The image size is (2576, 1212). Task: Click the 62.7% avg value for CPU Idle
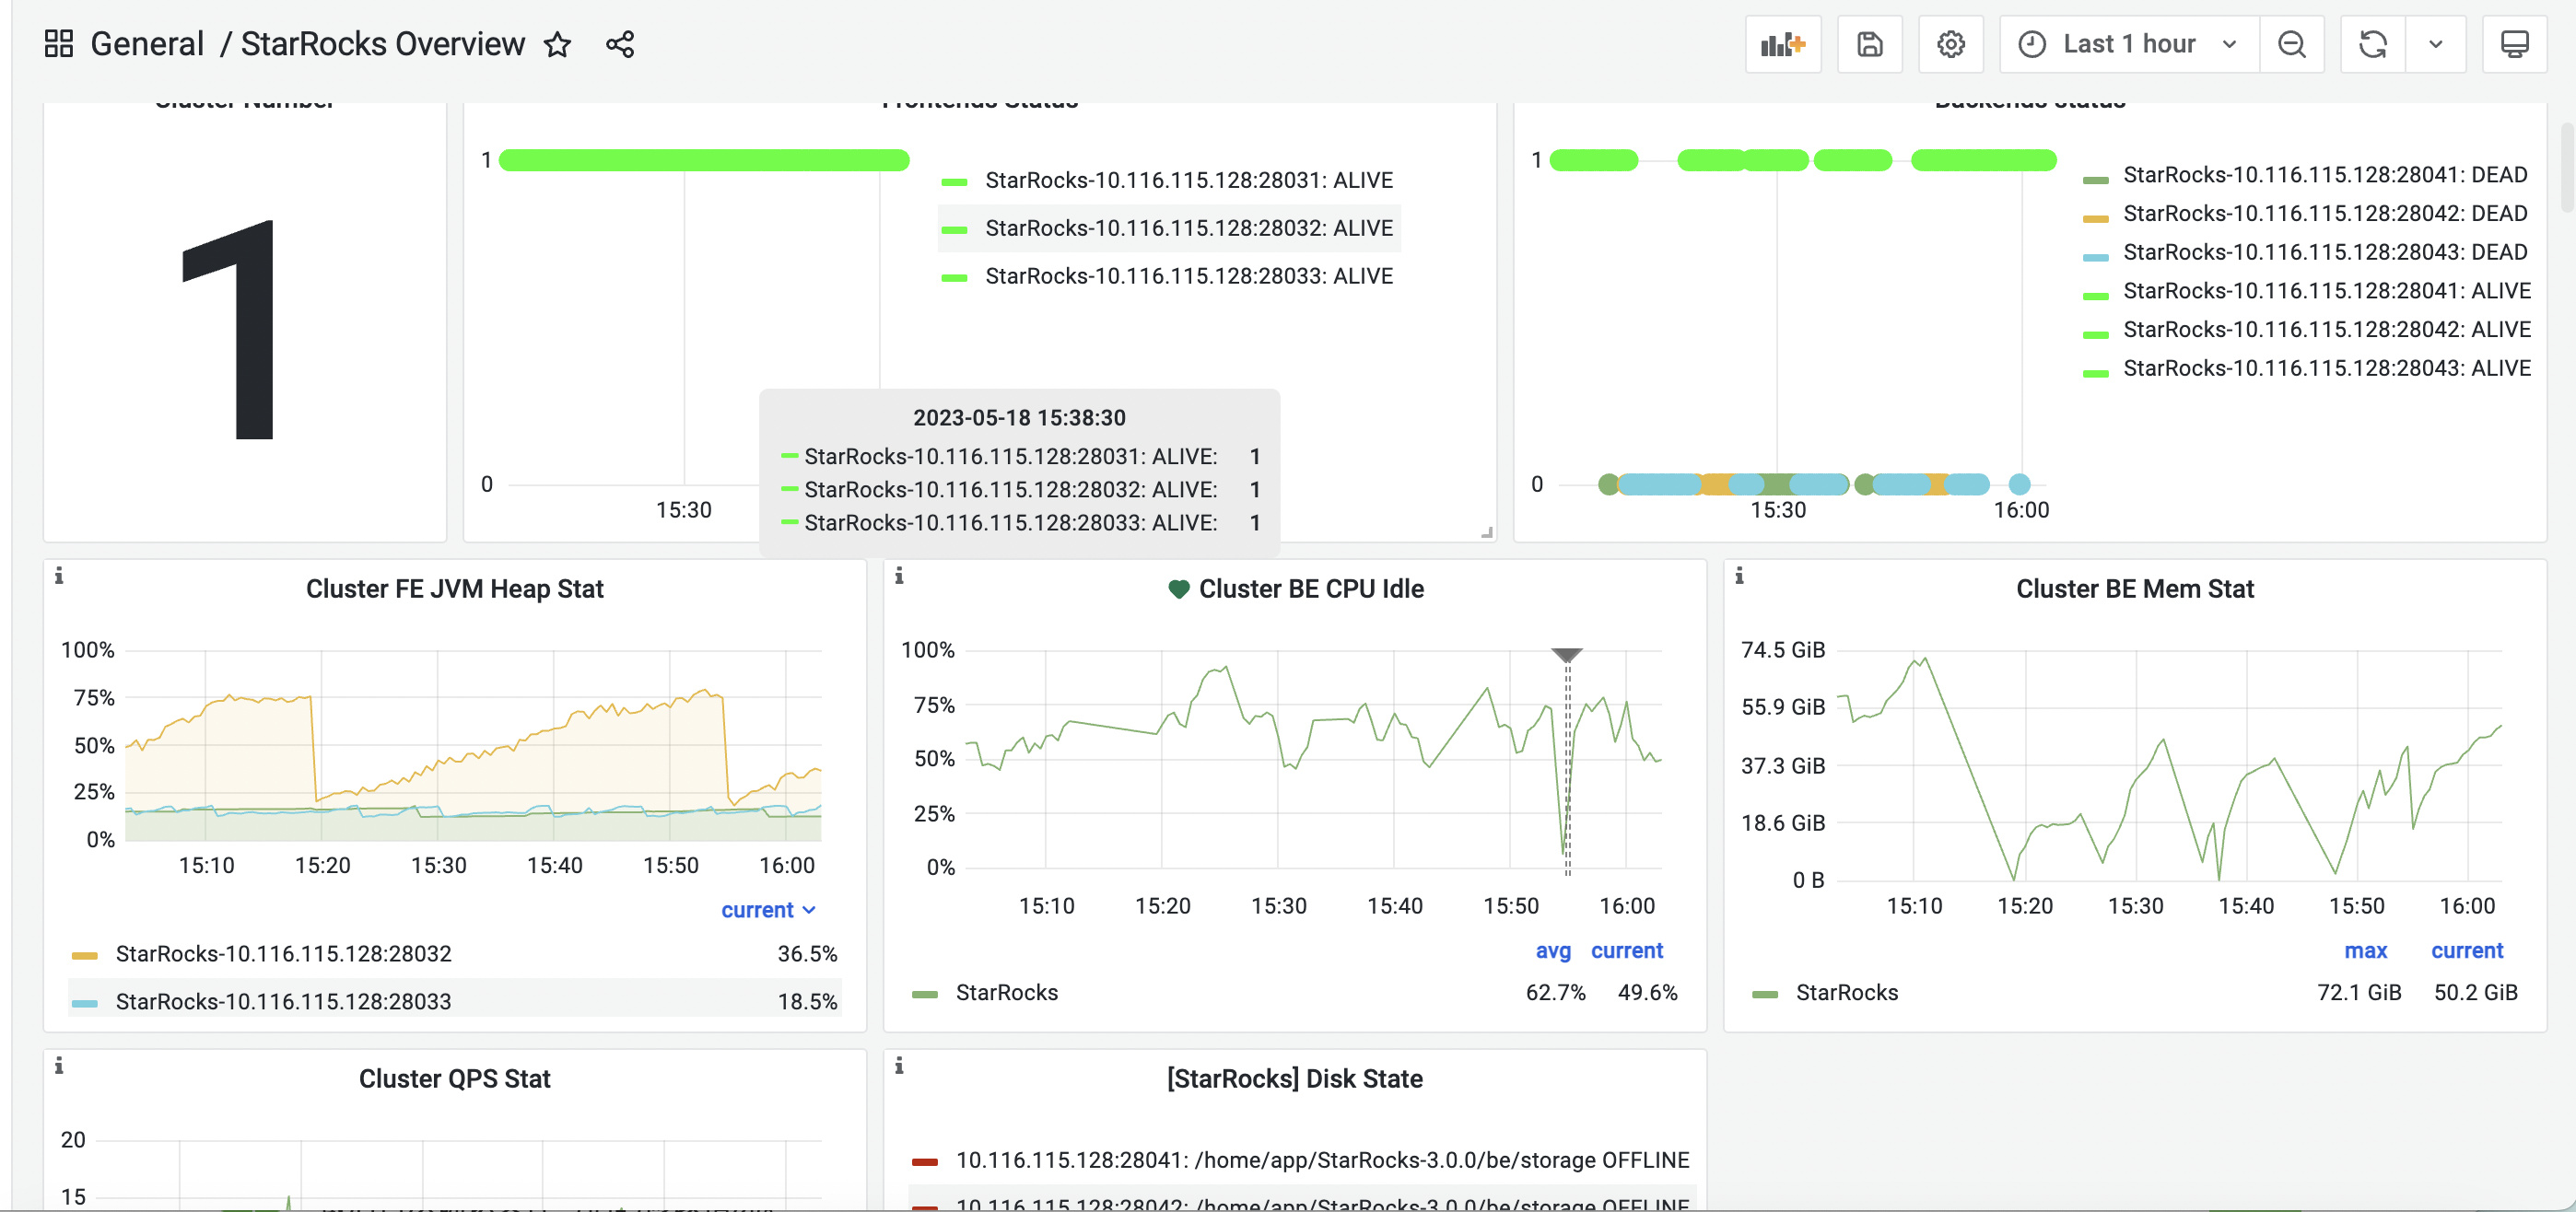click(1555, 992)
